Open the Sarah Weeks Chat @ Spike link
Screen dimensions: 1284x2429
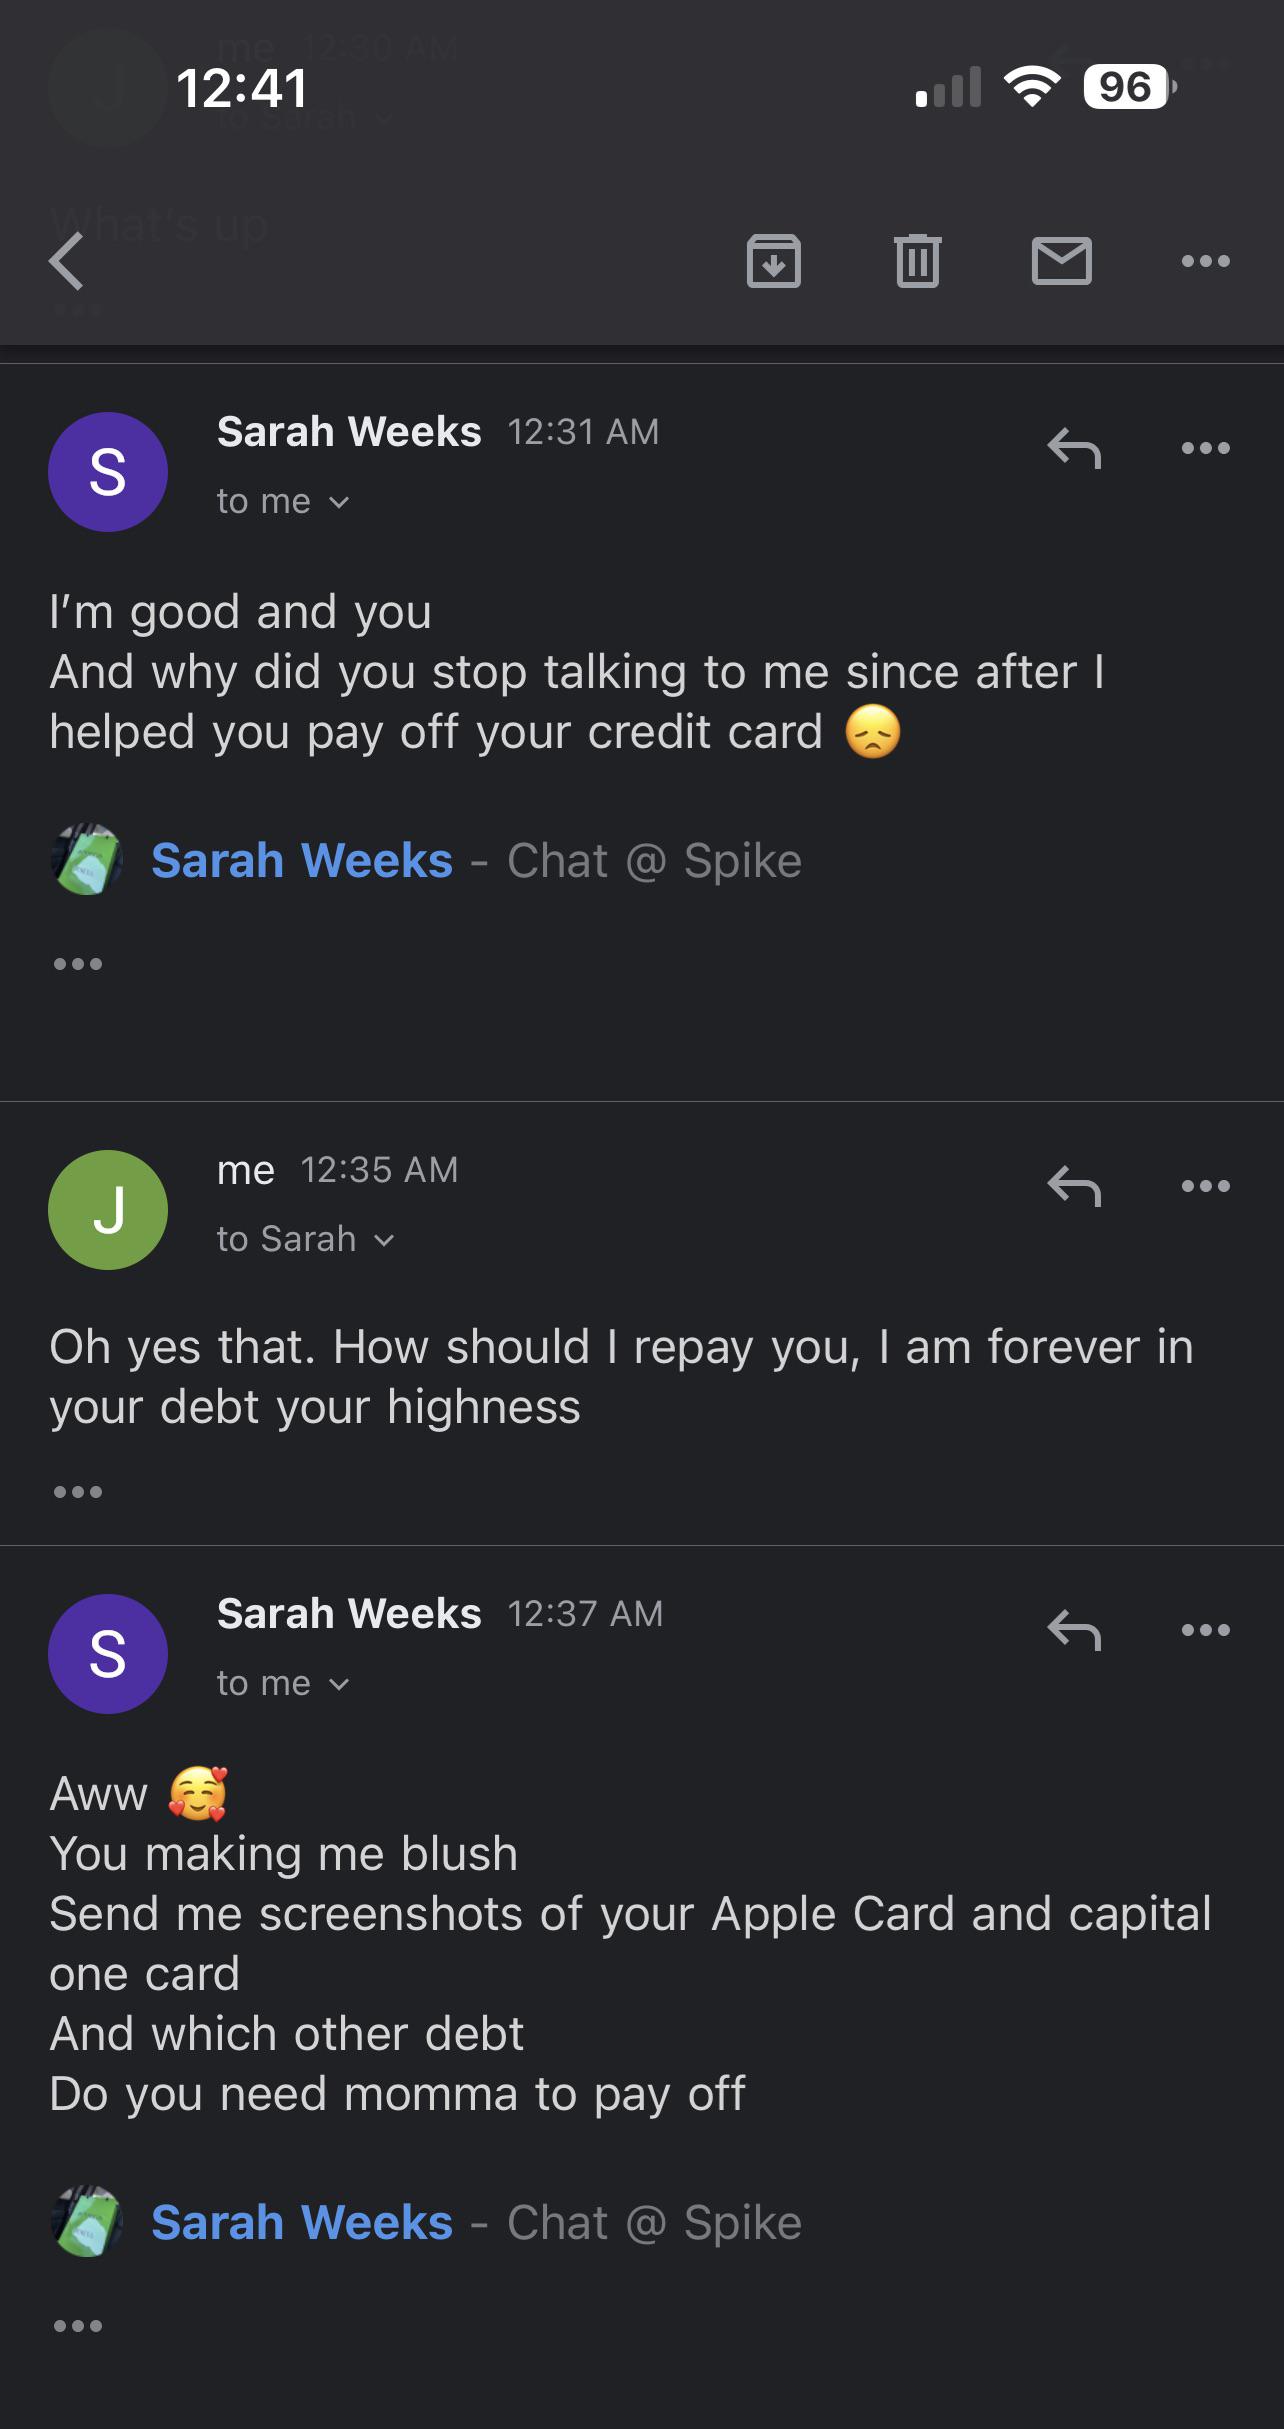click(x=300, y=858)
